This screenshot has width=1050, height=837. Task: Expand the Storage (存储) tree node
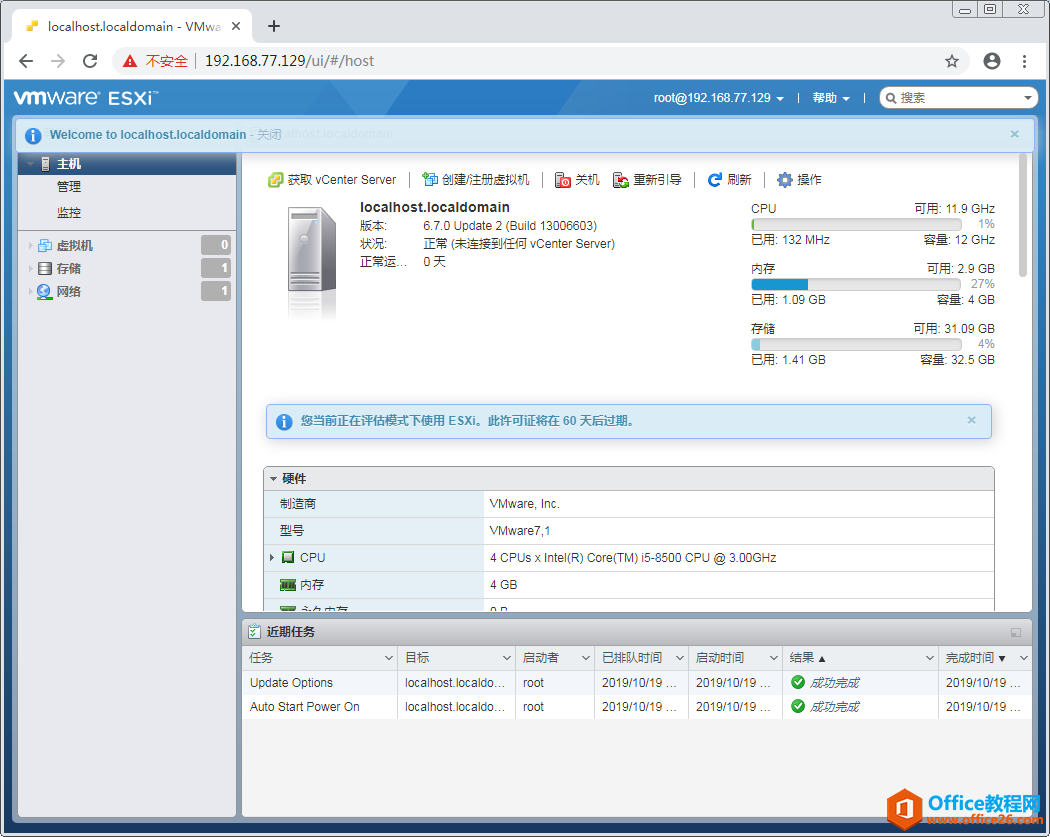[x=30, y=269]
